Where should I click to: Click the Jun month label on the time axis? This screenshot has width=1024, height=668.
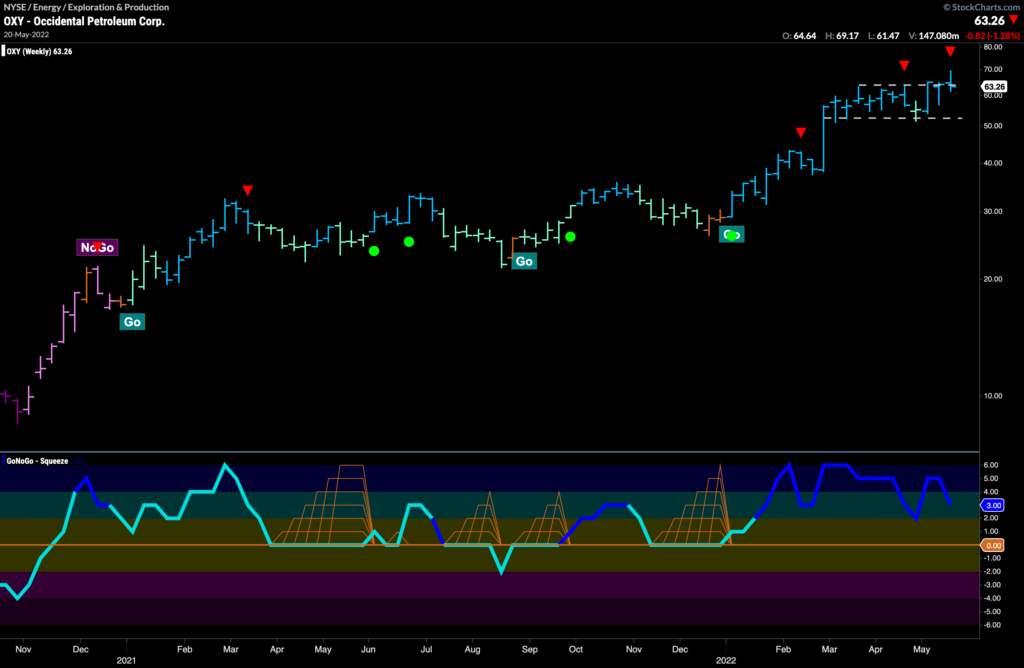click(x=368, y=649)
